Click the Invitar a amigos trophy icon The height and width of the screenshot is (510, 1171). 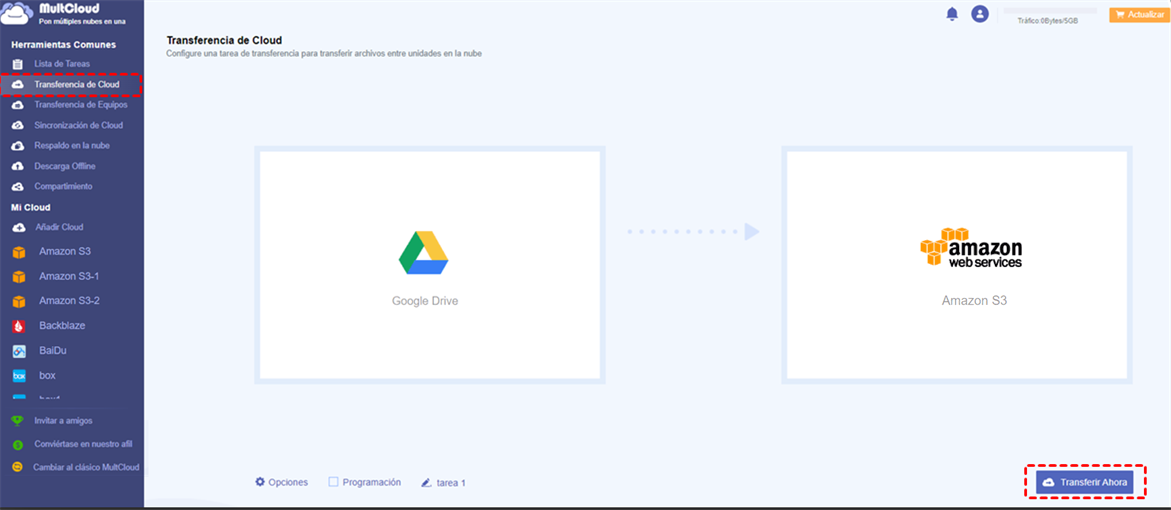(x=17, y=421)
